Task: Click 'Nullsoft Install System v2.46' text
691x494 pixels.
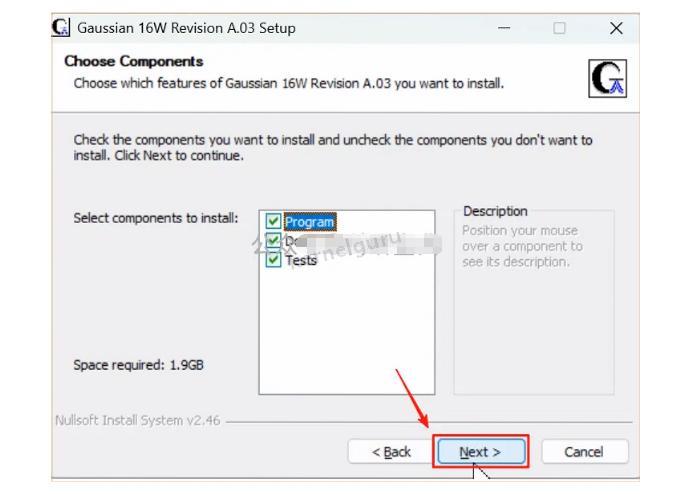Action: point(137,420)
